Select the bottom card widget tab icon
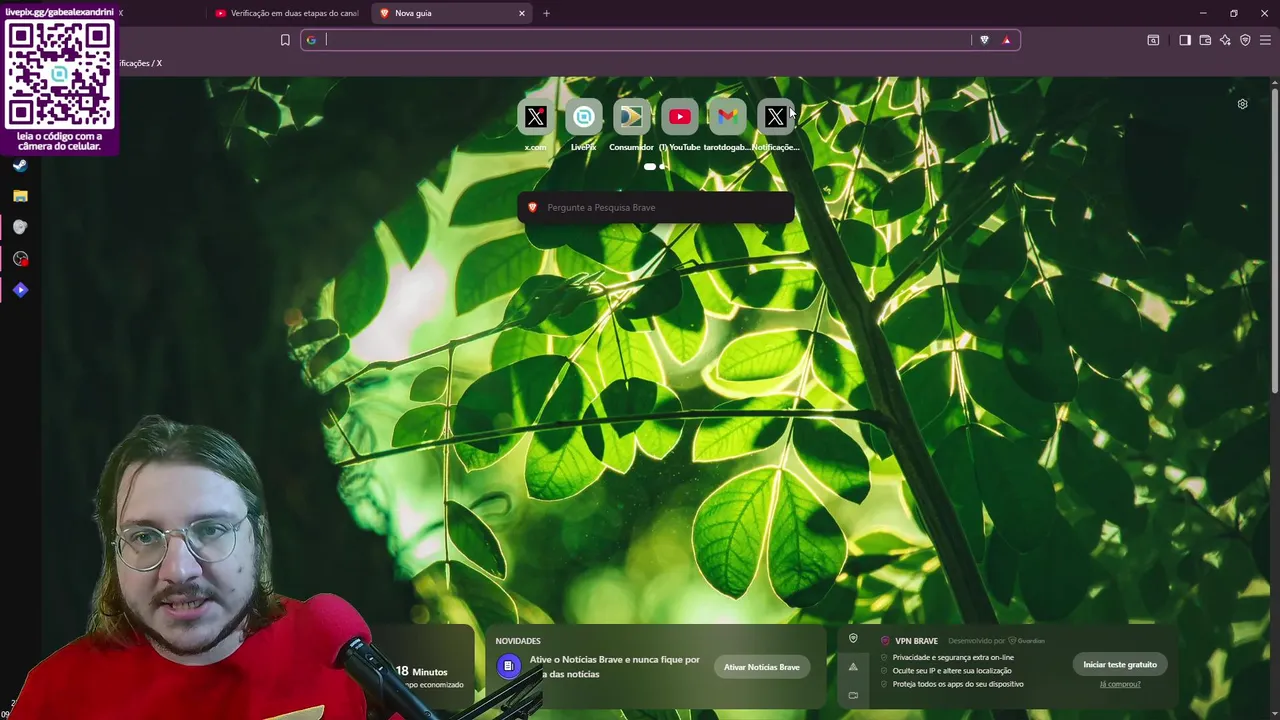Screen dimensions: 1280x720 [x=853, y=695]
